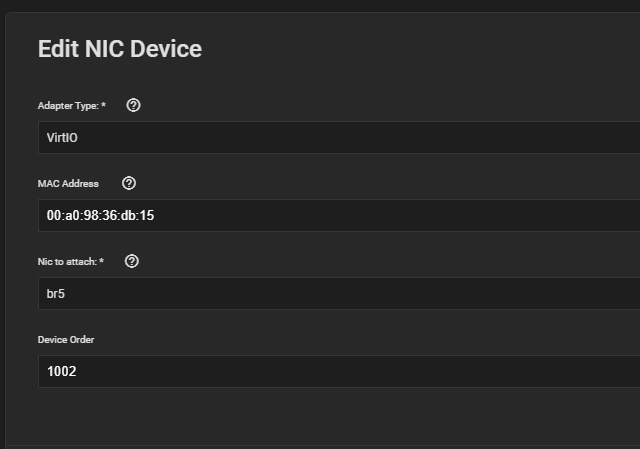
Task: Click empty panel area below Device Order
Action: [x=320, y=415]
